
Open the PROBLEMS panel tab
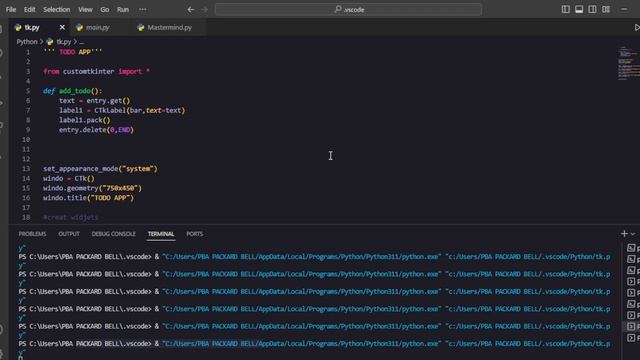[32, 234]
